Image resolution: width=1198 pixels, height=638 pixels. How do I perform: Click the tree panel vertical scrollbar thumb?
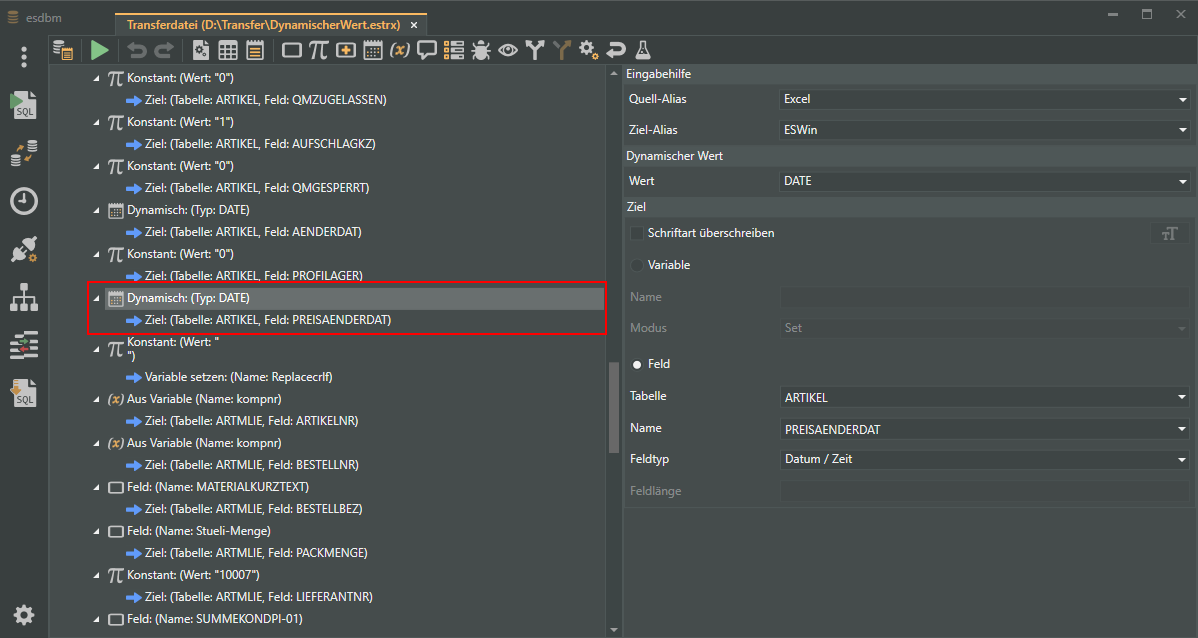pos(614,408)
